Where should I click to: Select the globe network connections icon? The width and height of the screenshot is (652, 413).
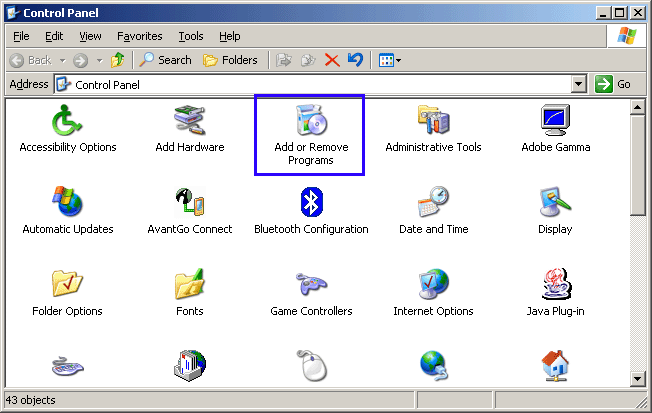[434, 366]
